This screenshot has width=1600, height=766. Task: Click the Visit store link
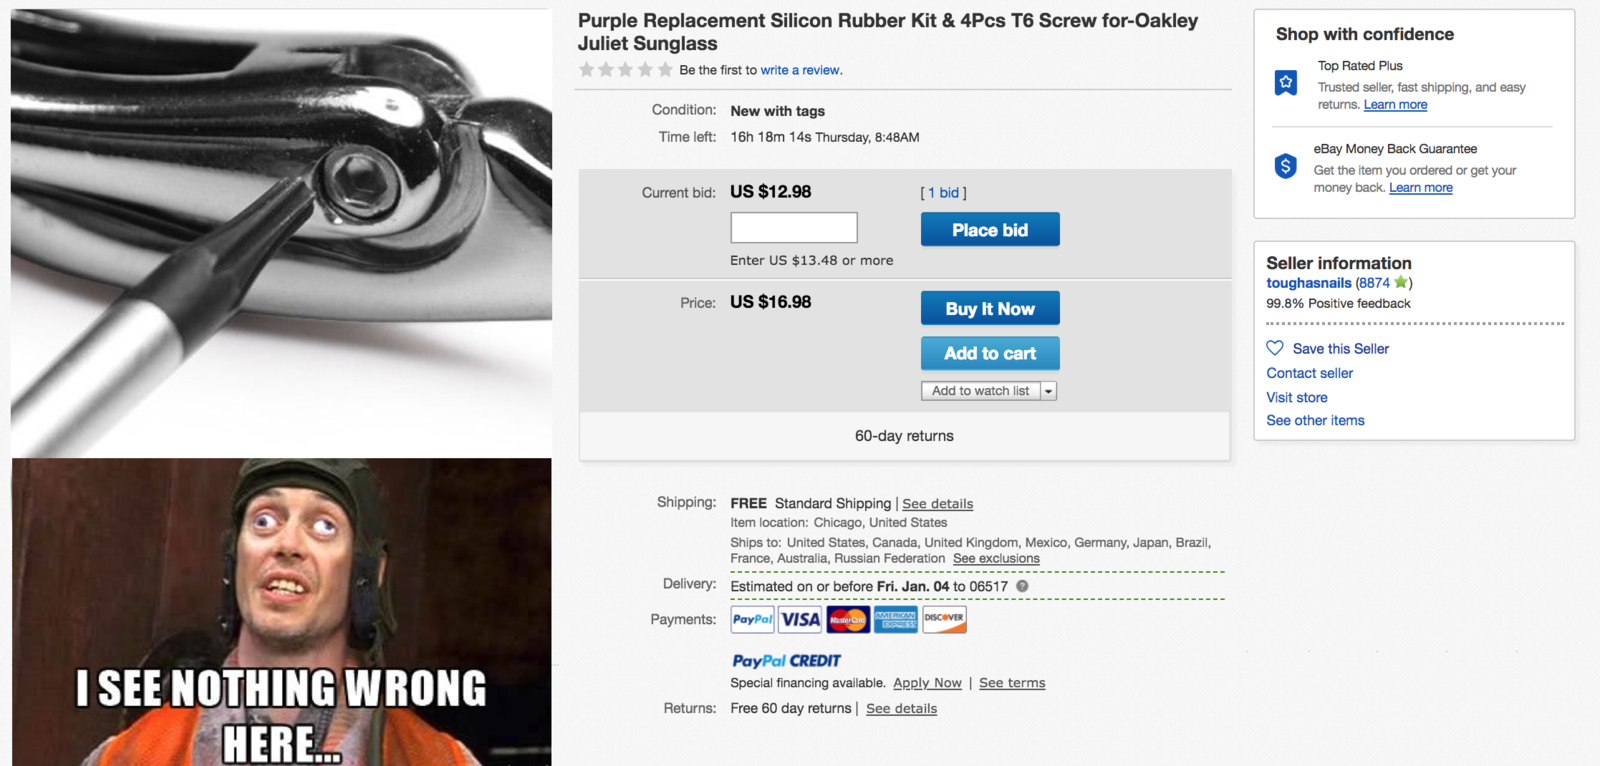(x=1297, y=397)
